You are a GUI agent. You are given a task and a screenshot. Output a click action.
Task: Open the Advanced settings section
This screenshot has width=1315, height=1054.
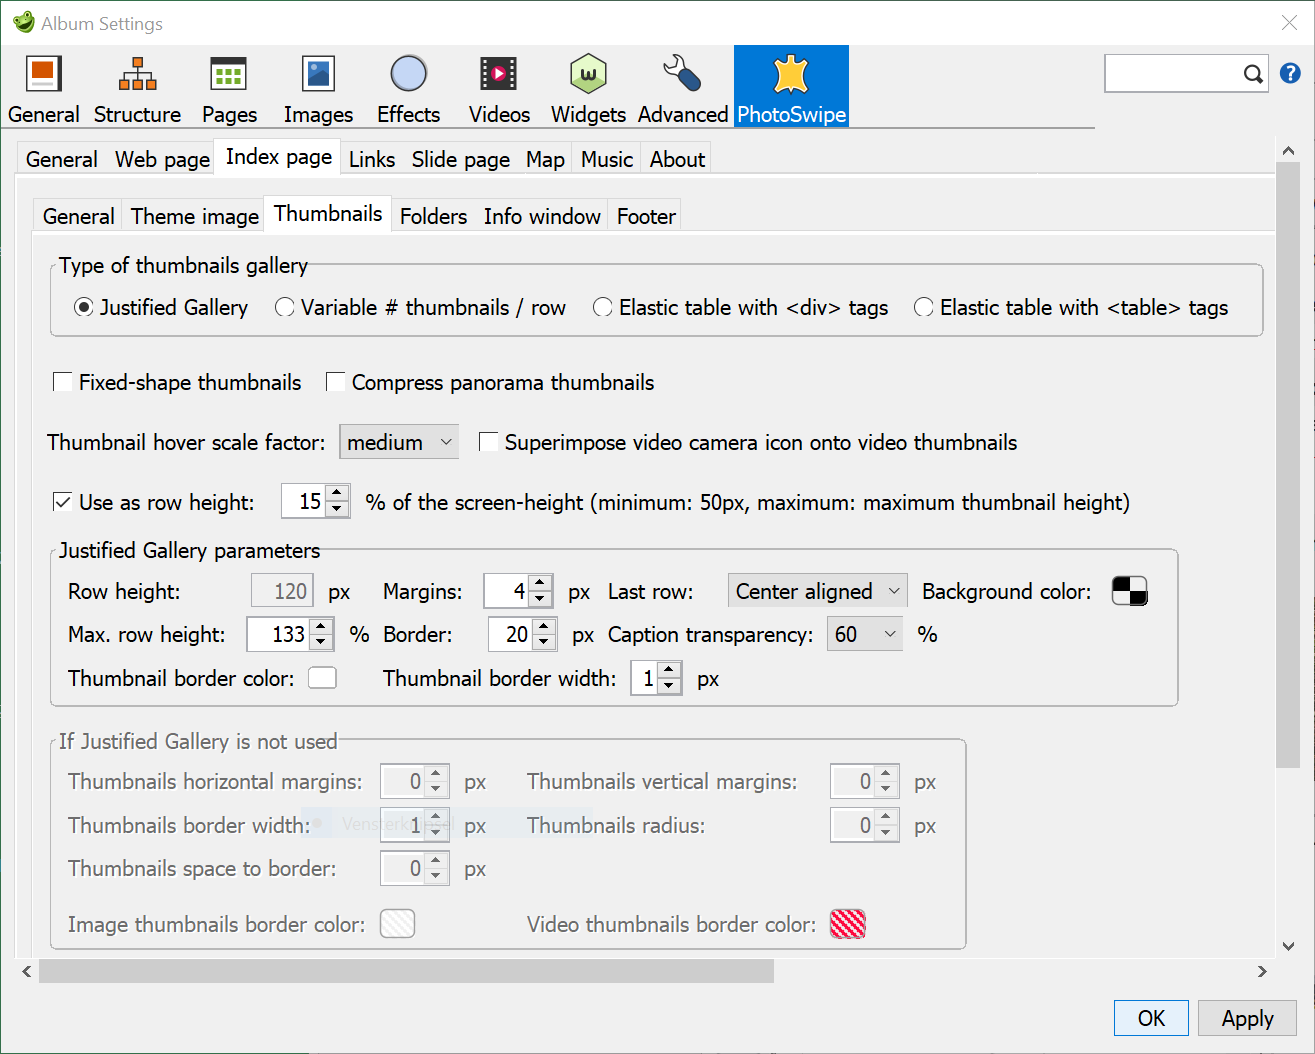(x=683, y=89)
